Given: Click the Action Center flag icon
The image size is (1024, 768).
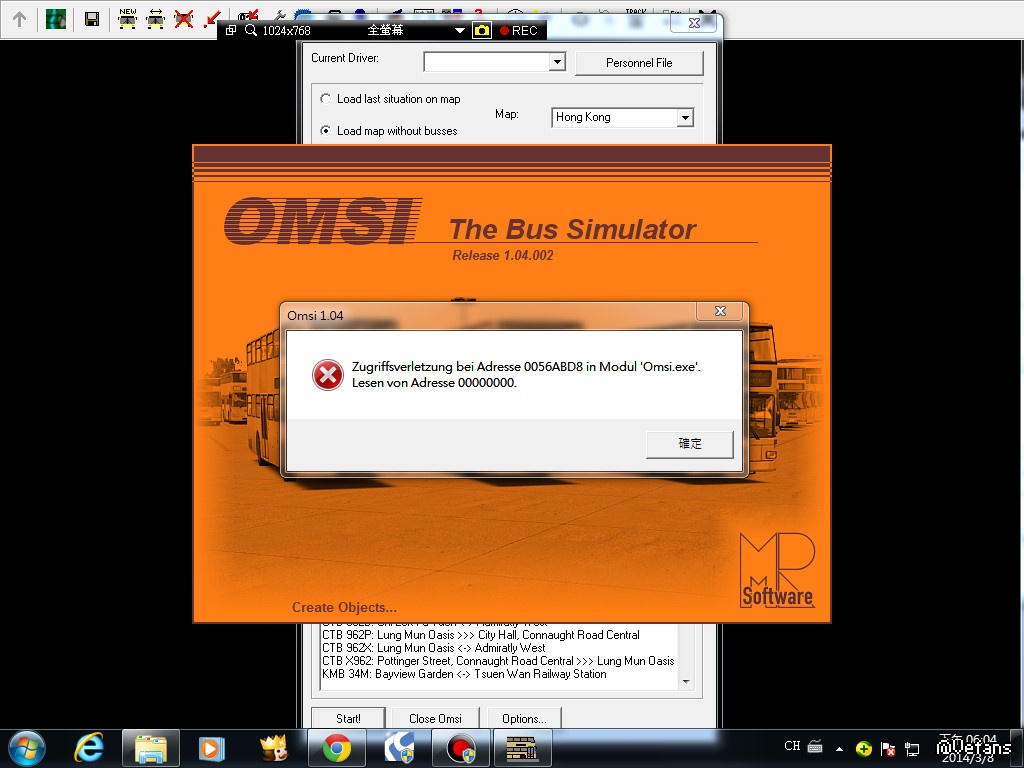Looking at the screenshot, I should pyautogui.click(x=888, y=748).
